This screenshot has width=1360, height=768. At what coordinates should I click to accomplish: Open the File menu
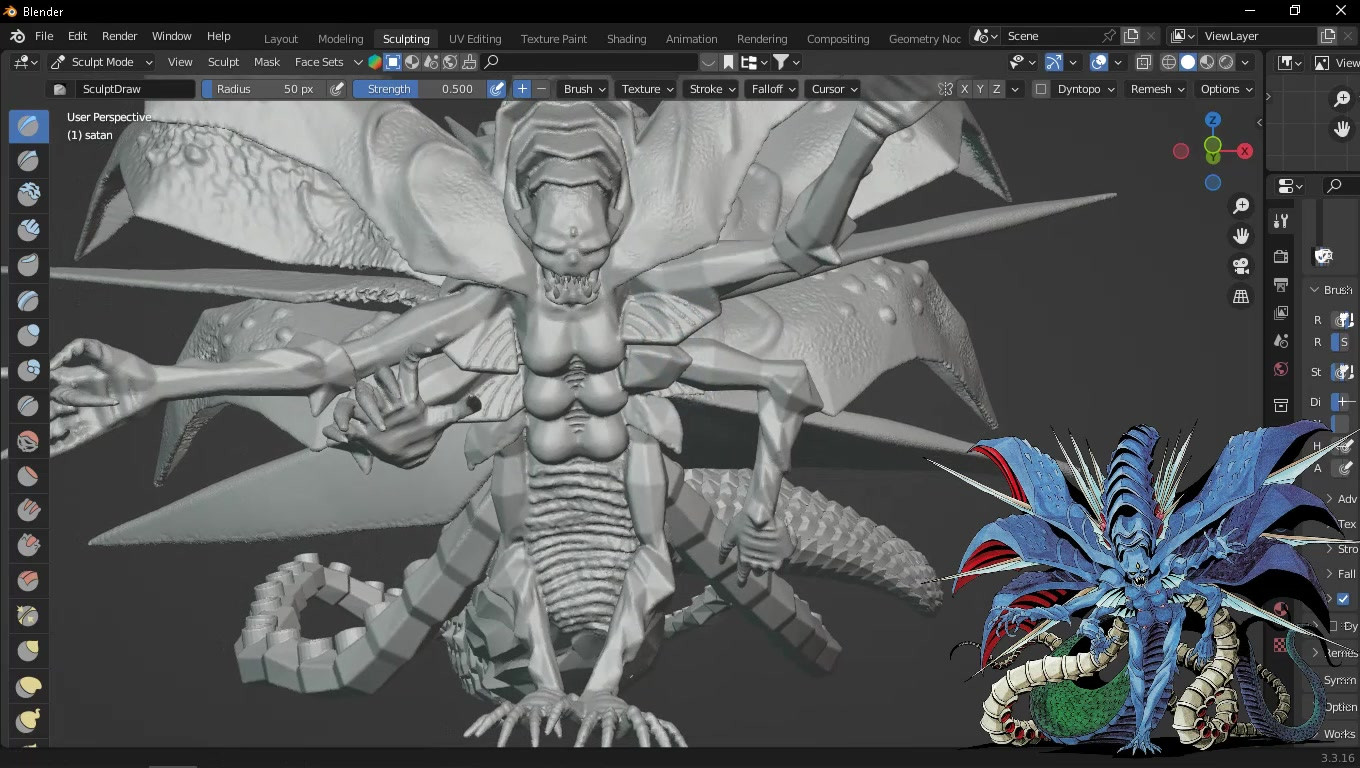click(x=44, y=36)
